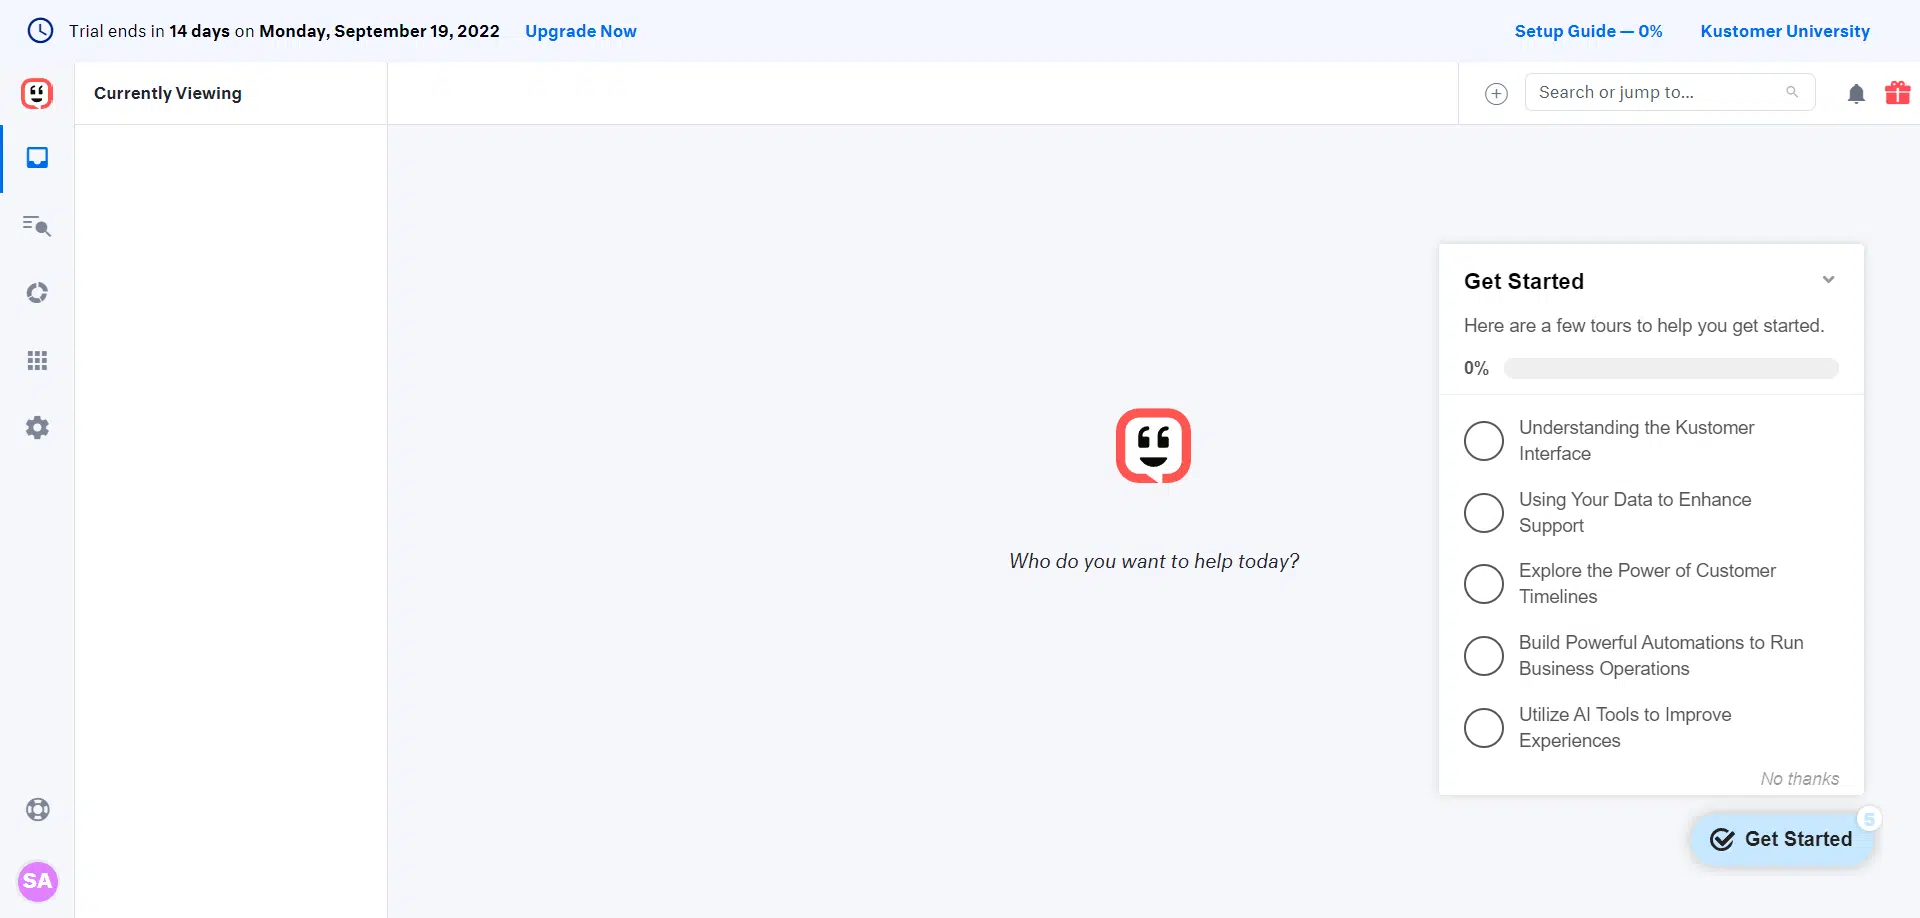Screen dimensions: 1920x918
Task: Click Build Powerful Automations to Run text
Action: point(1661,656)
